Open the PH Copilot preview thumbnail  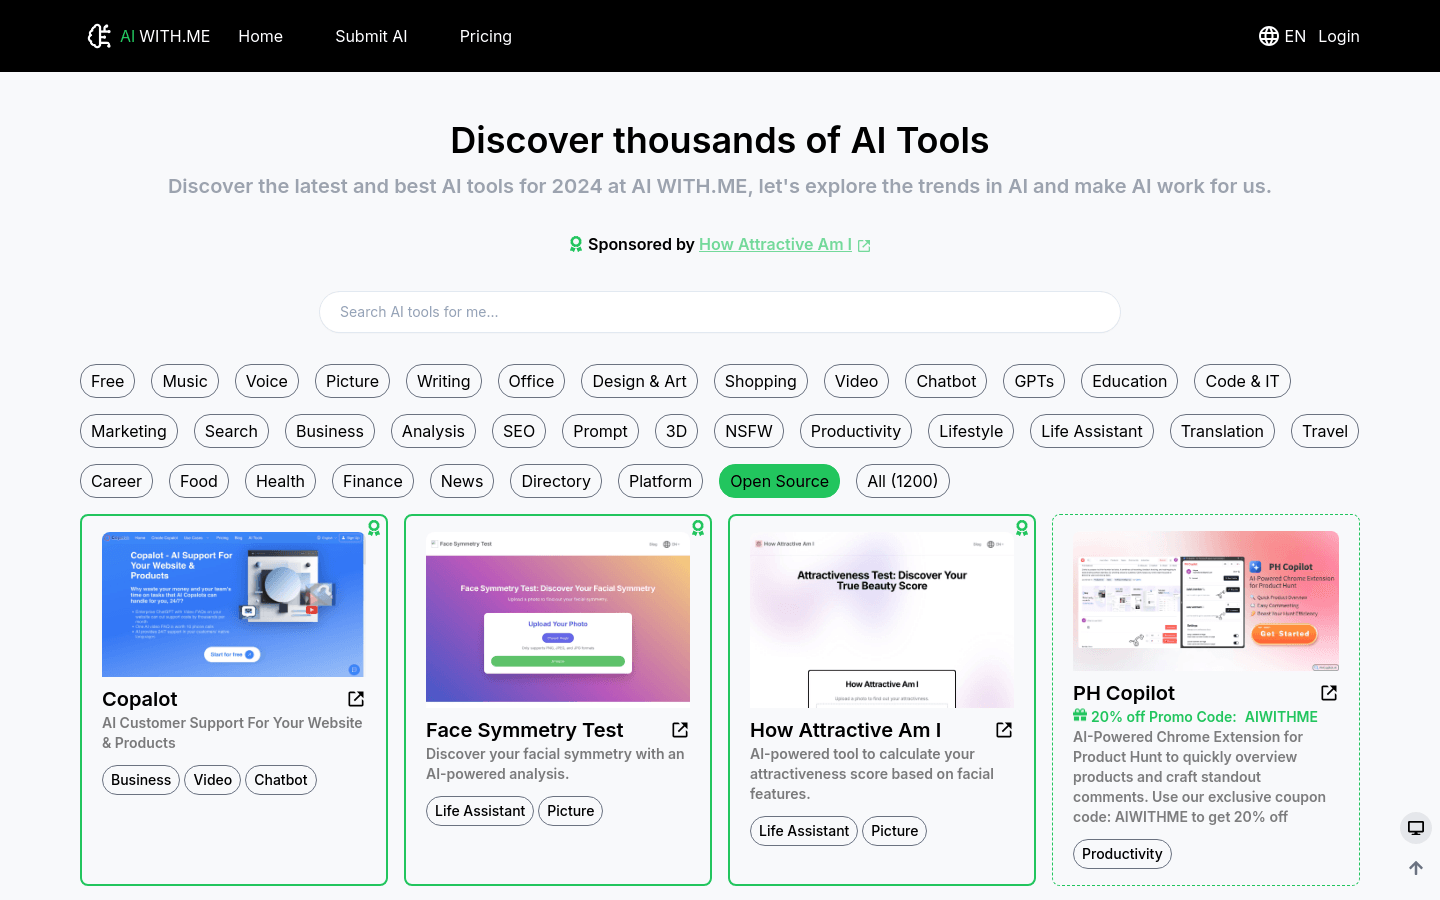(1206, 601)
